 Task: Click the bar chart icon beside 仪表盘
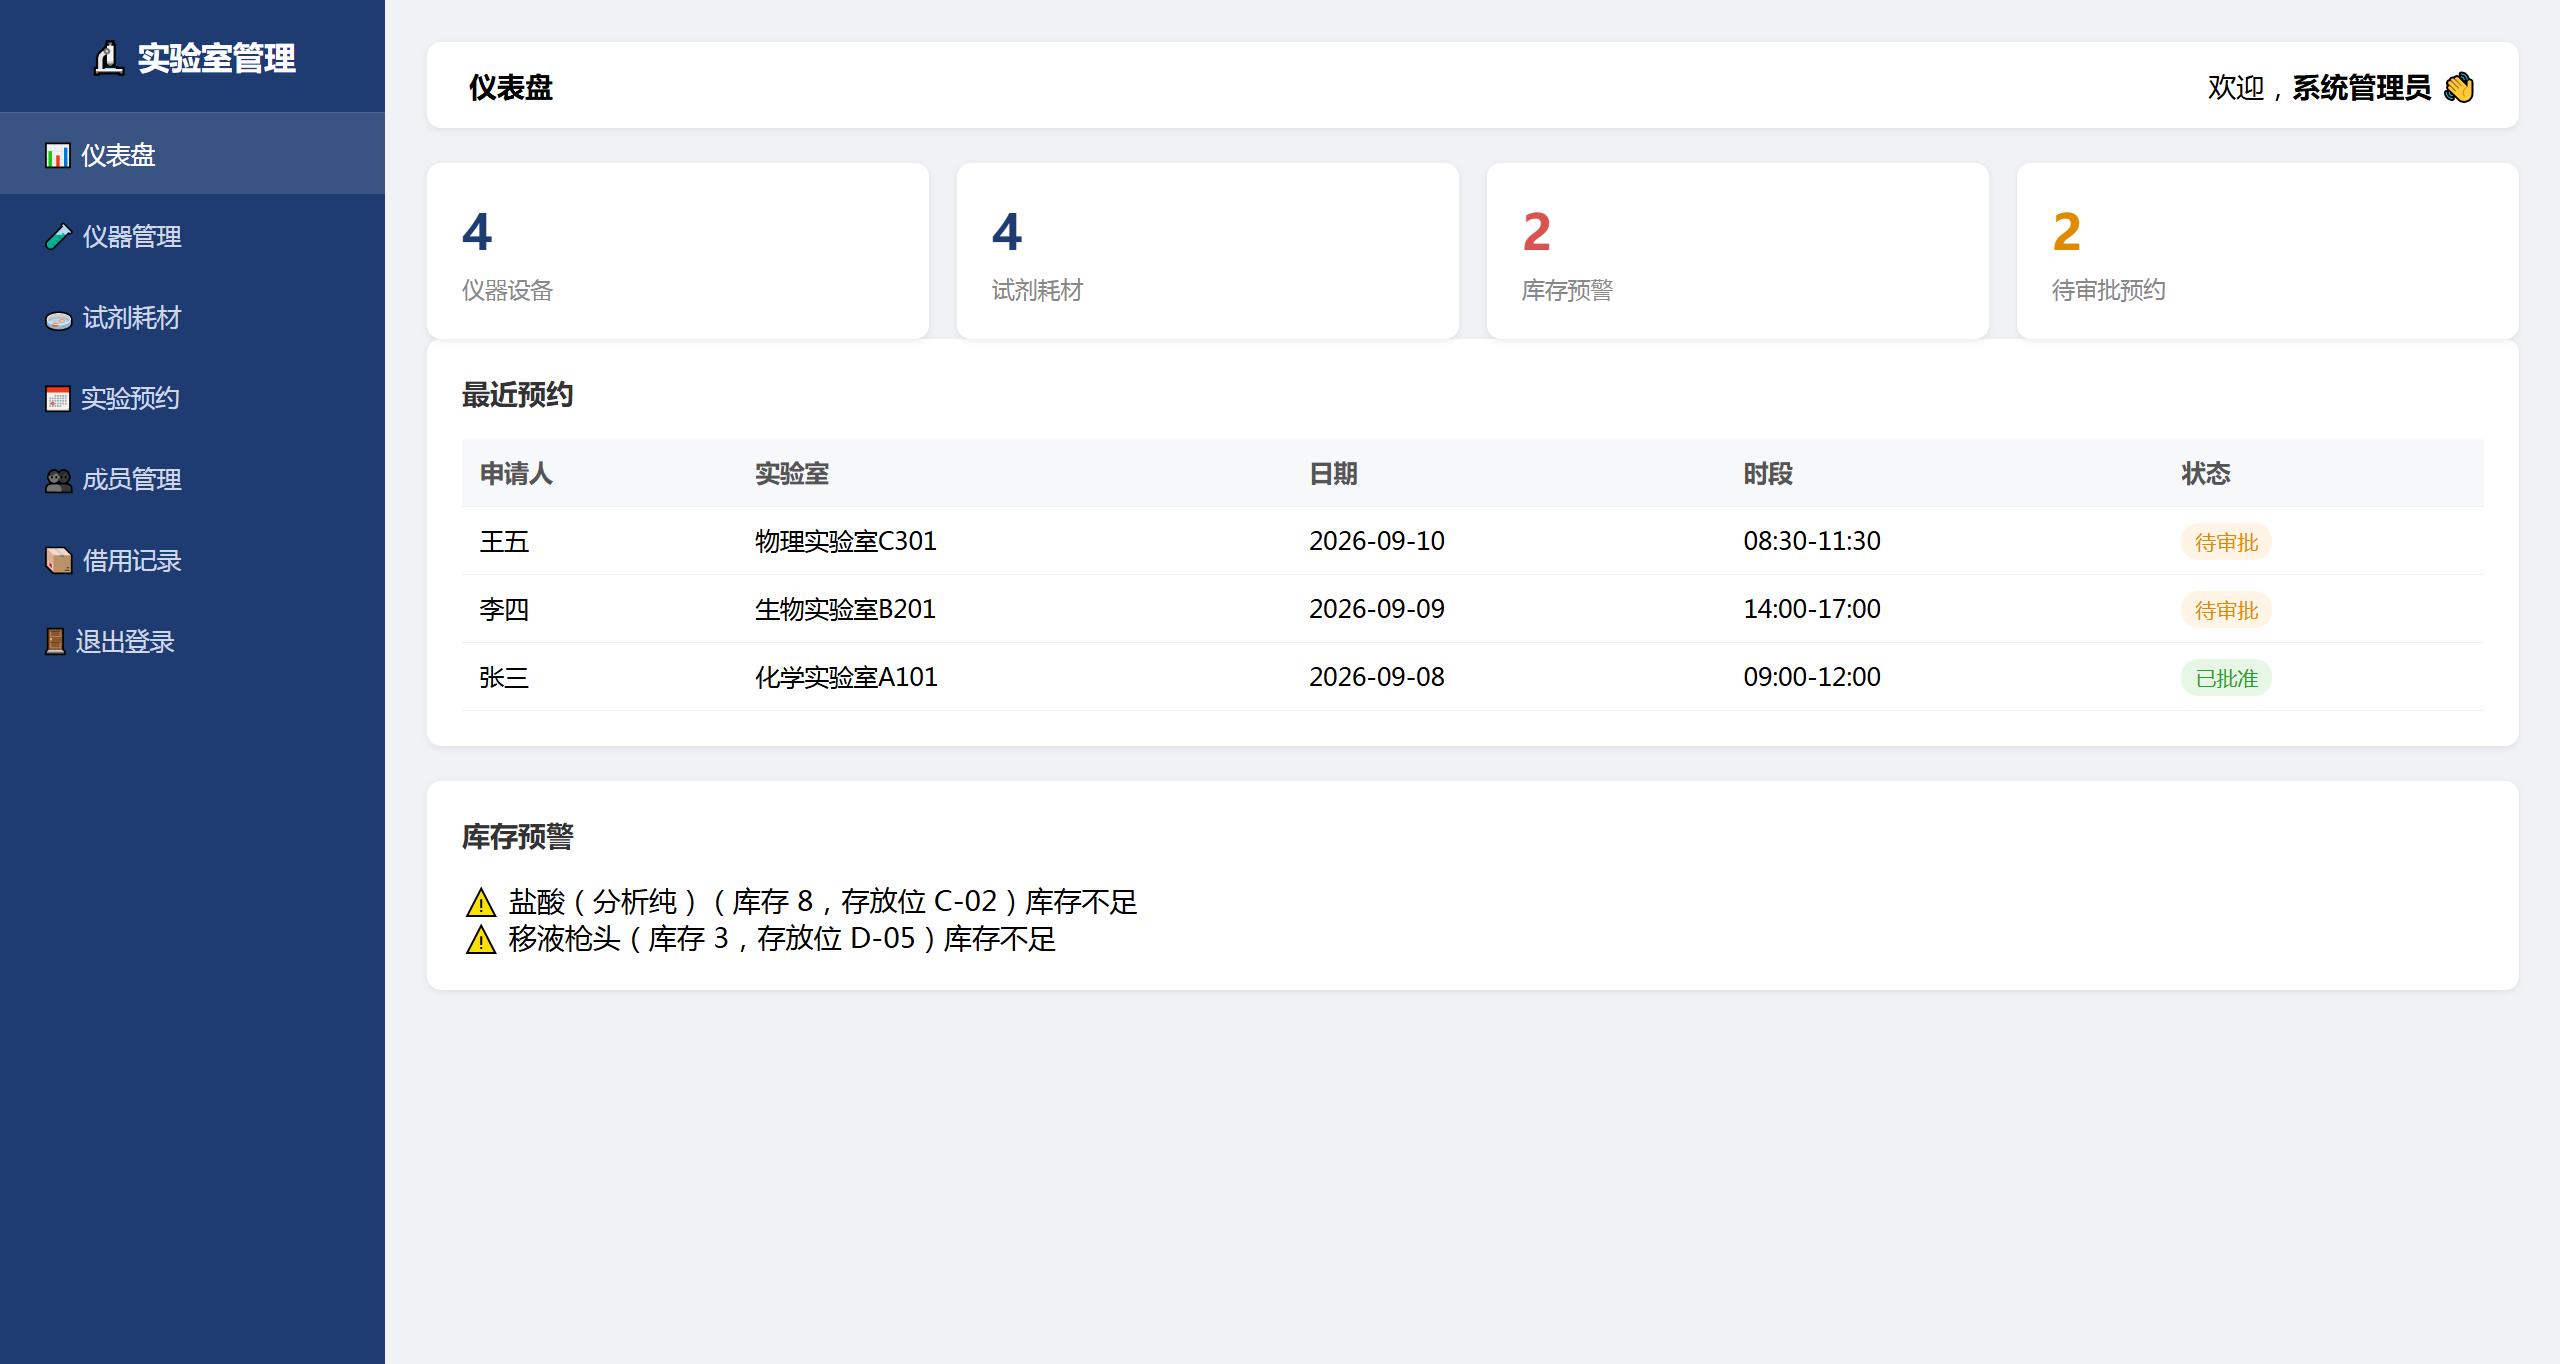pyautogui.click(x=58, y=156)
